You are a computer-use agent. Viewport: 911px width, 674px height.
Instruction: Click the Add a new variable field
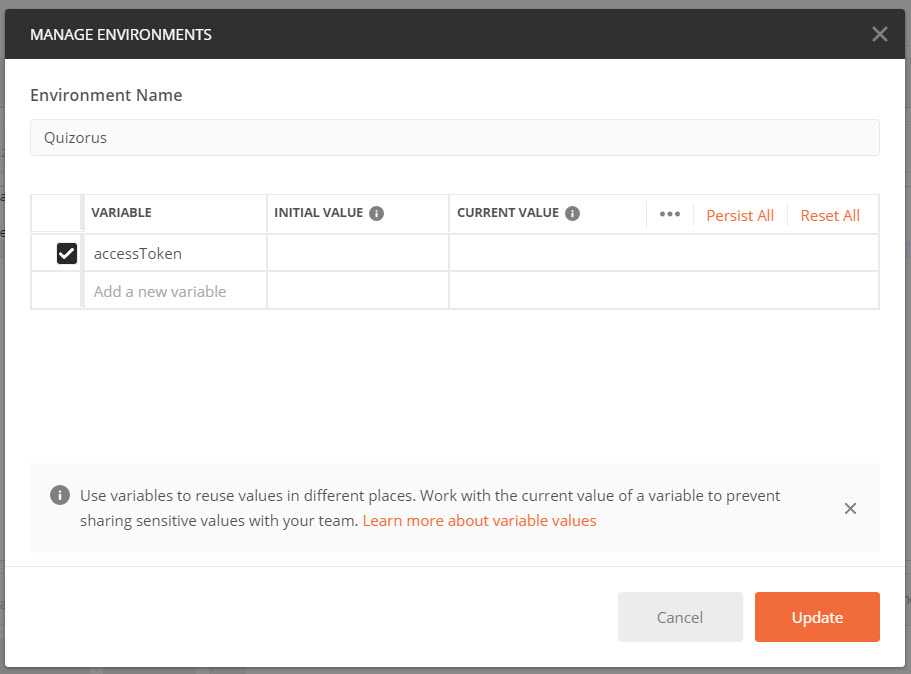(x=175, y=292)
